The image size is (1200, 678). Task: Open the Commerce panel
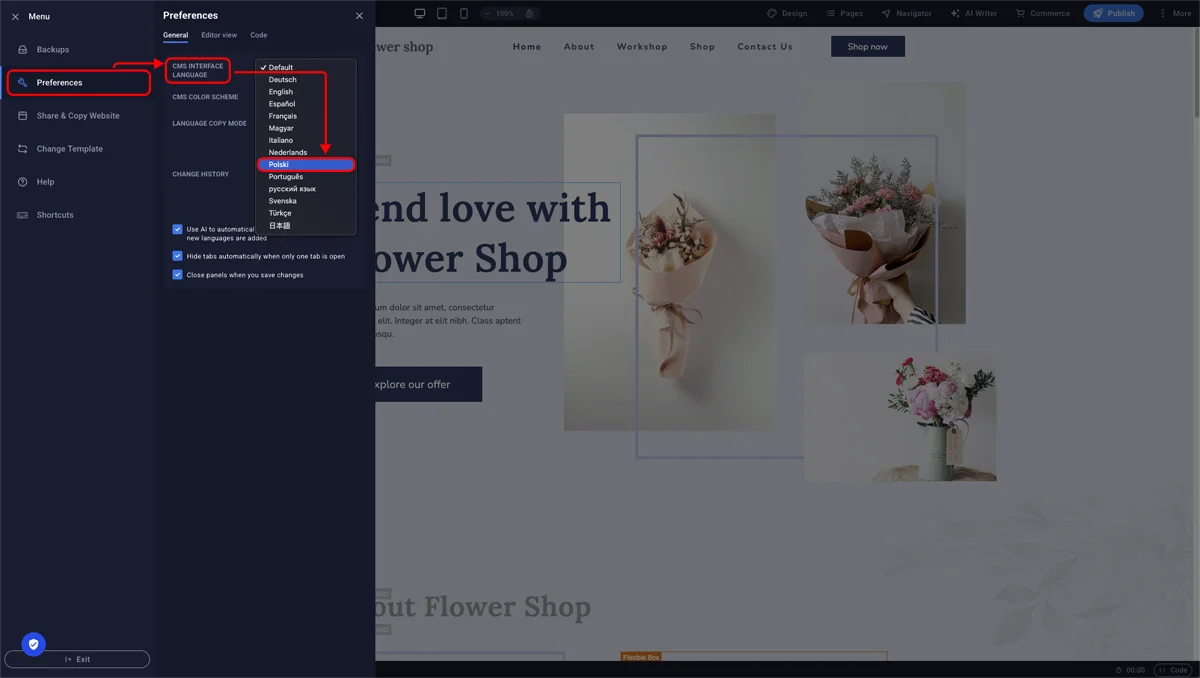1042,13
